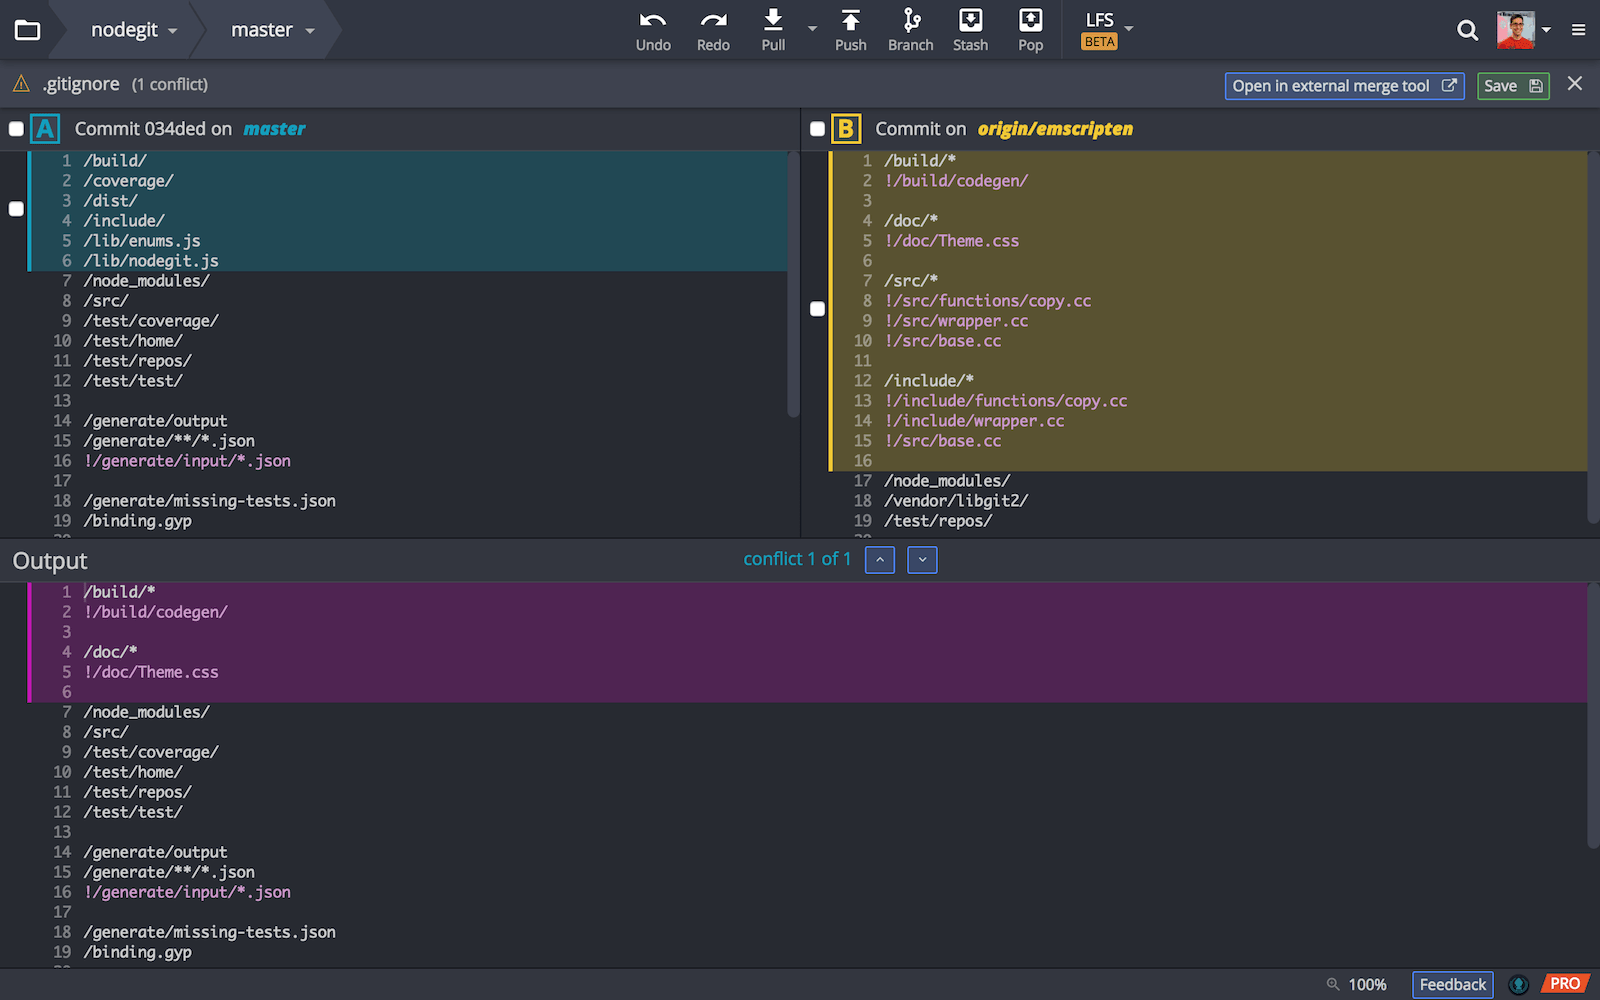Save the merged .gitignore file
This screenshot has width=1600, height=1000.
(1512, 85)
